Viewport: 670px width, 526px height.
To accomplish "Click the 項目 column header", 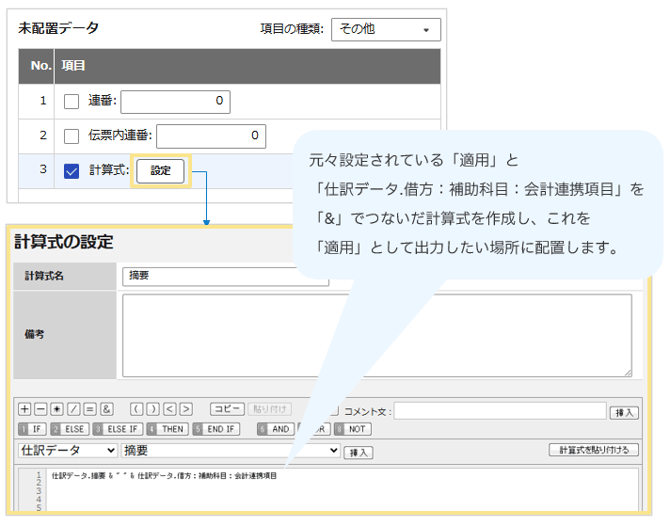I will click(x=247, y=66).
